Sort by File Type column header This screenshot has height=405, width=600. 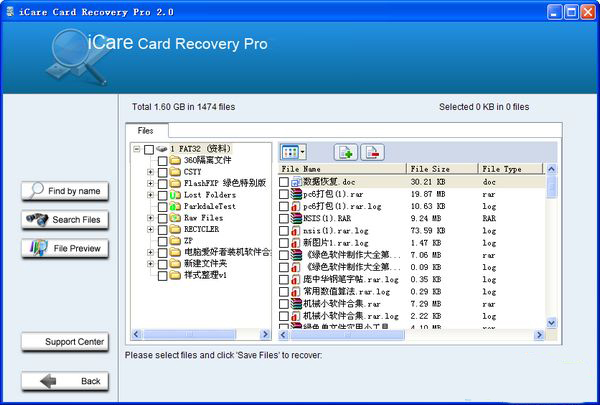click(x=511, y=169)
